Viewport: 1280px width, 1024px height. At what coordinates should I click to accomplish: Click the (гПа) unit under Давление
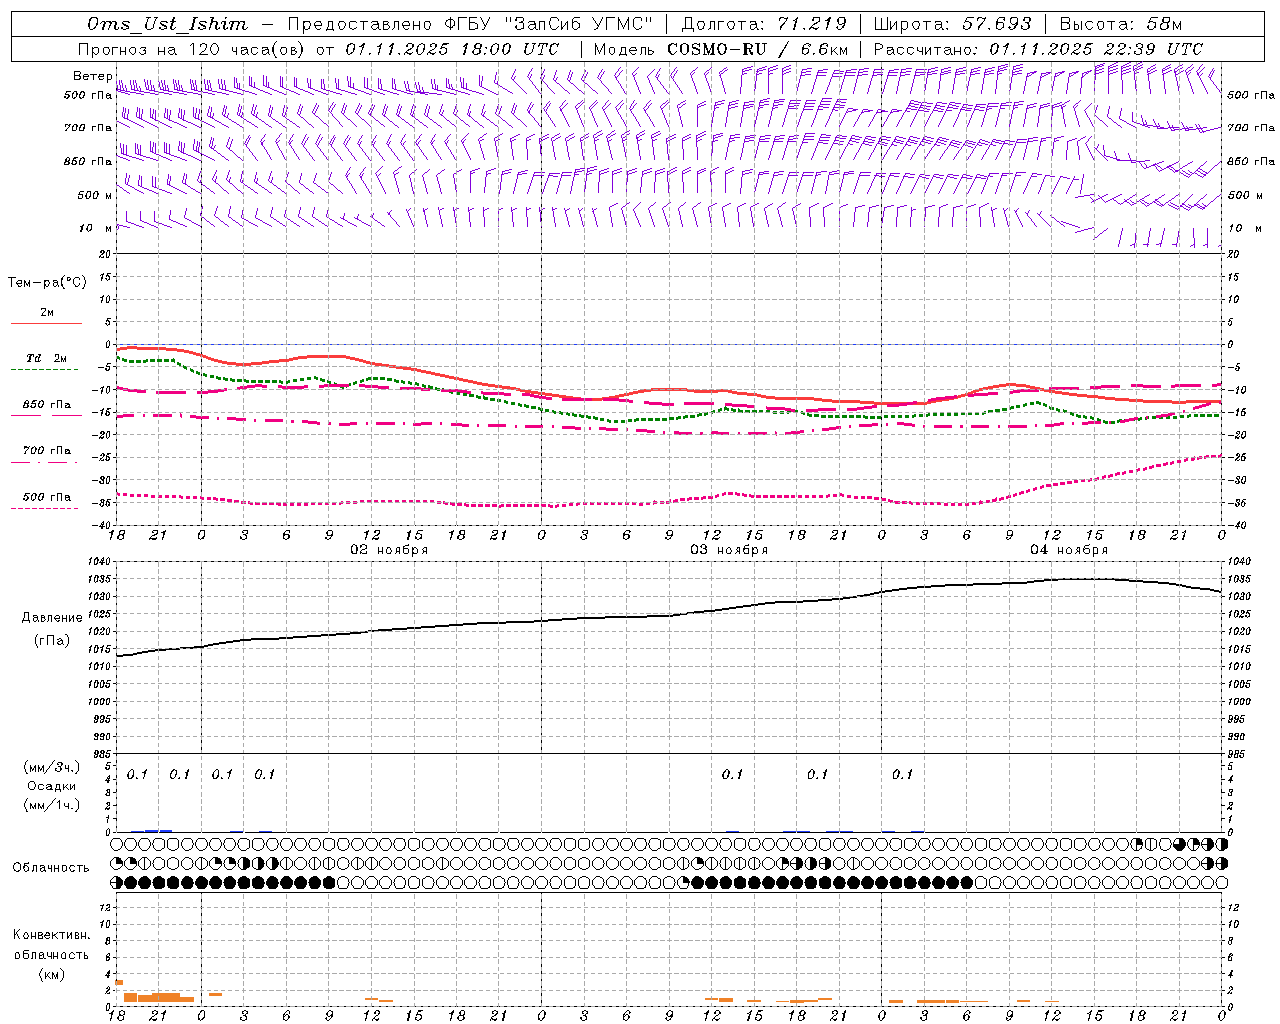(52, 641)
